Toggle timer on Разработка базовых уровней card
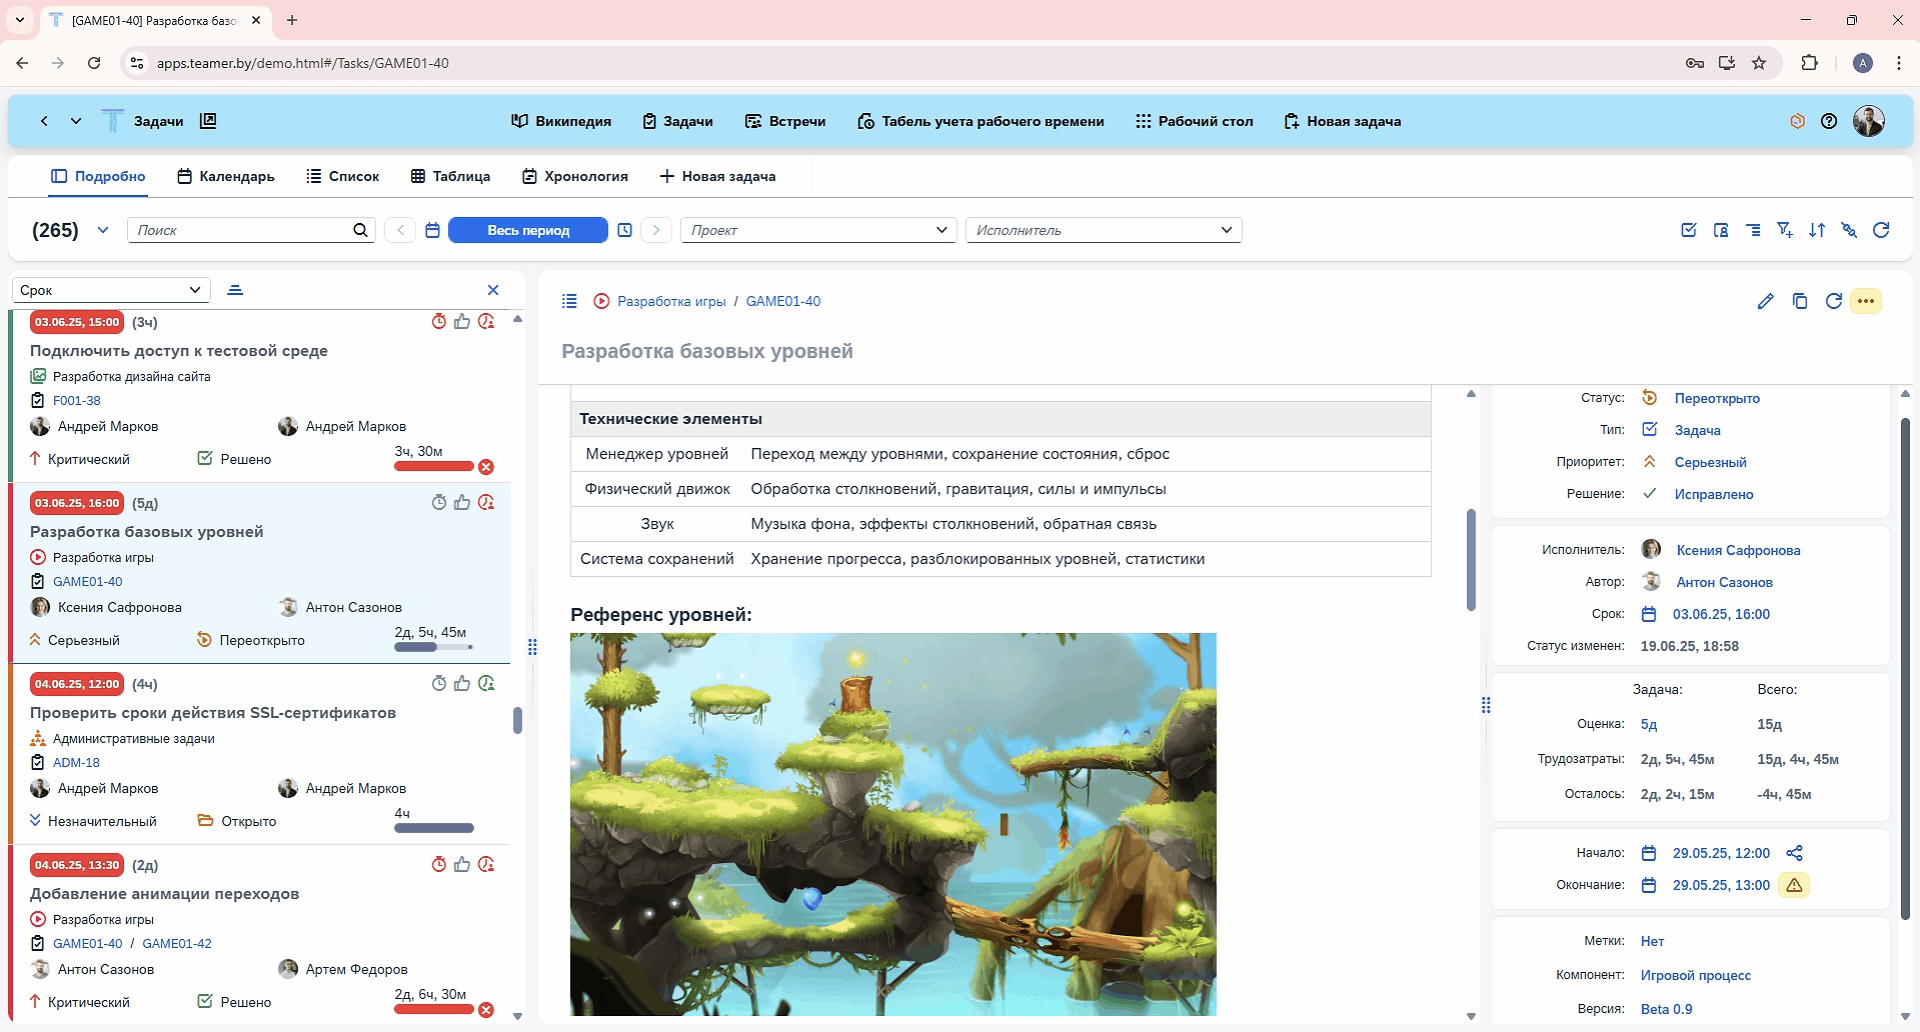Viewport: 1920px width, 1032px height. [x=438, y=503]
